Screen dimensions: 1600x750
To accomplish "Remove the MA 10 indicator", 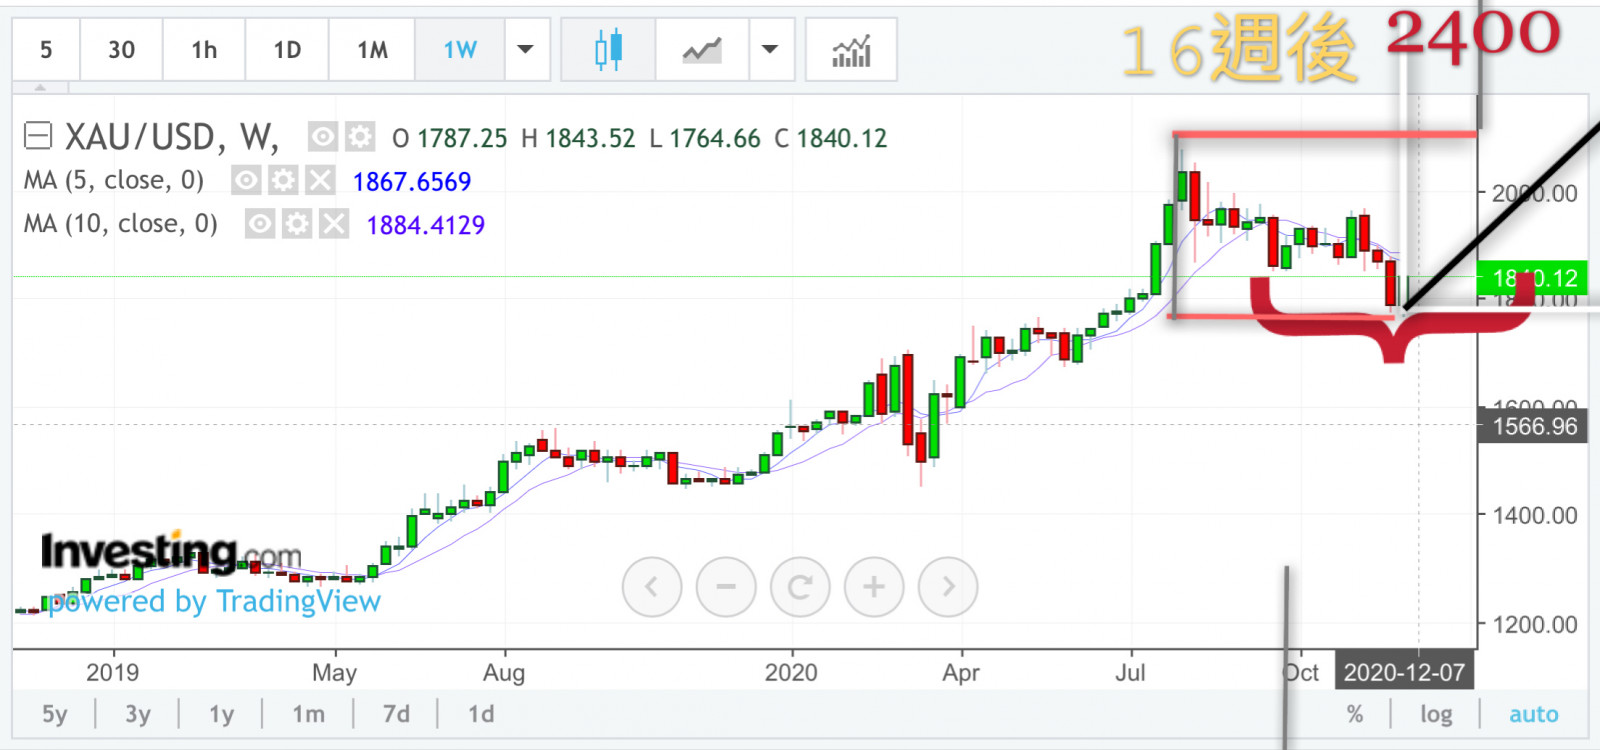I will point(334,224).
